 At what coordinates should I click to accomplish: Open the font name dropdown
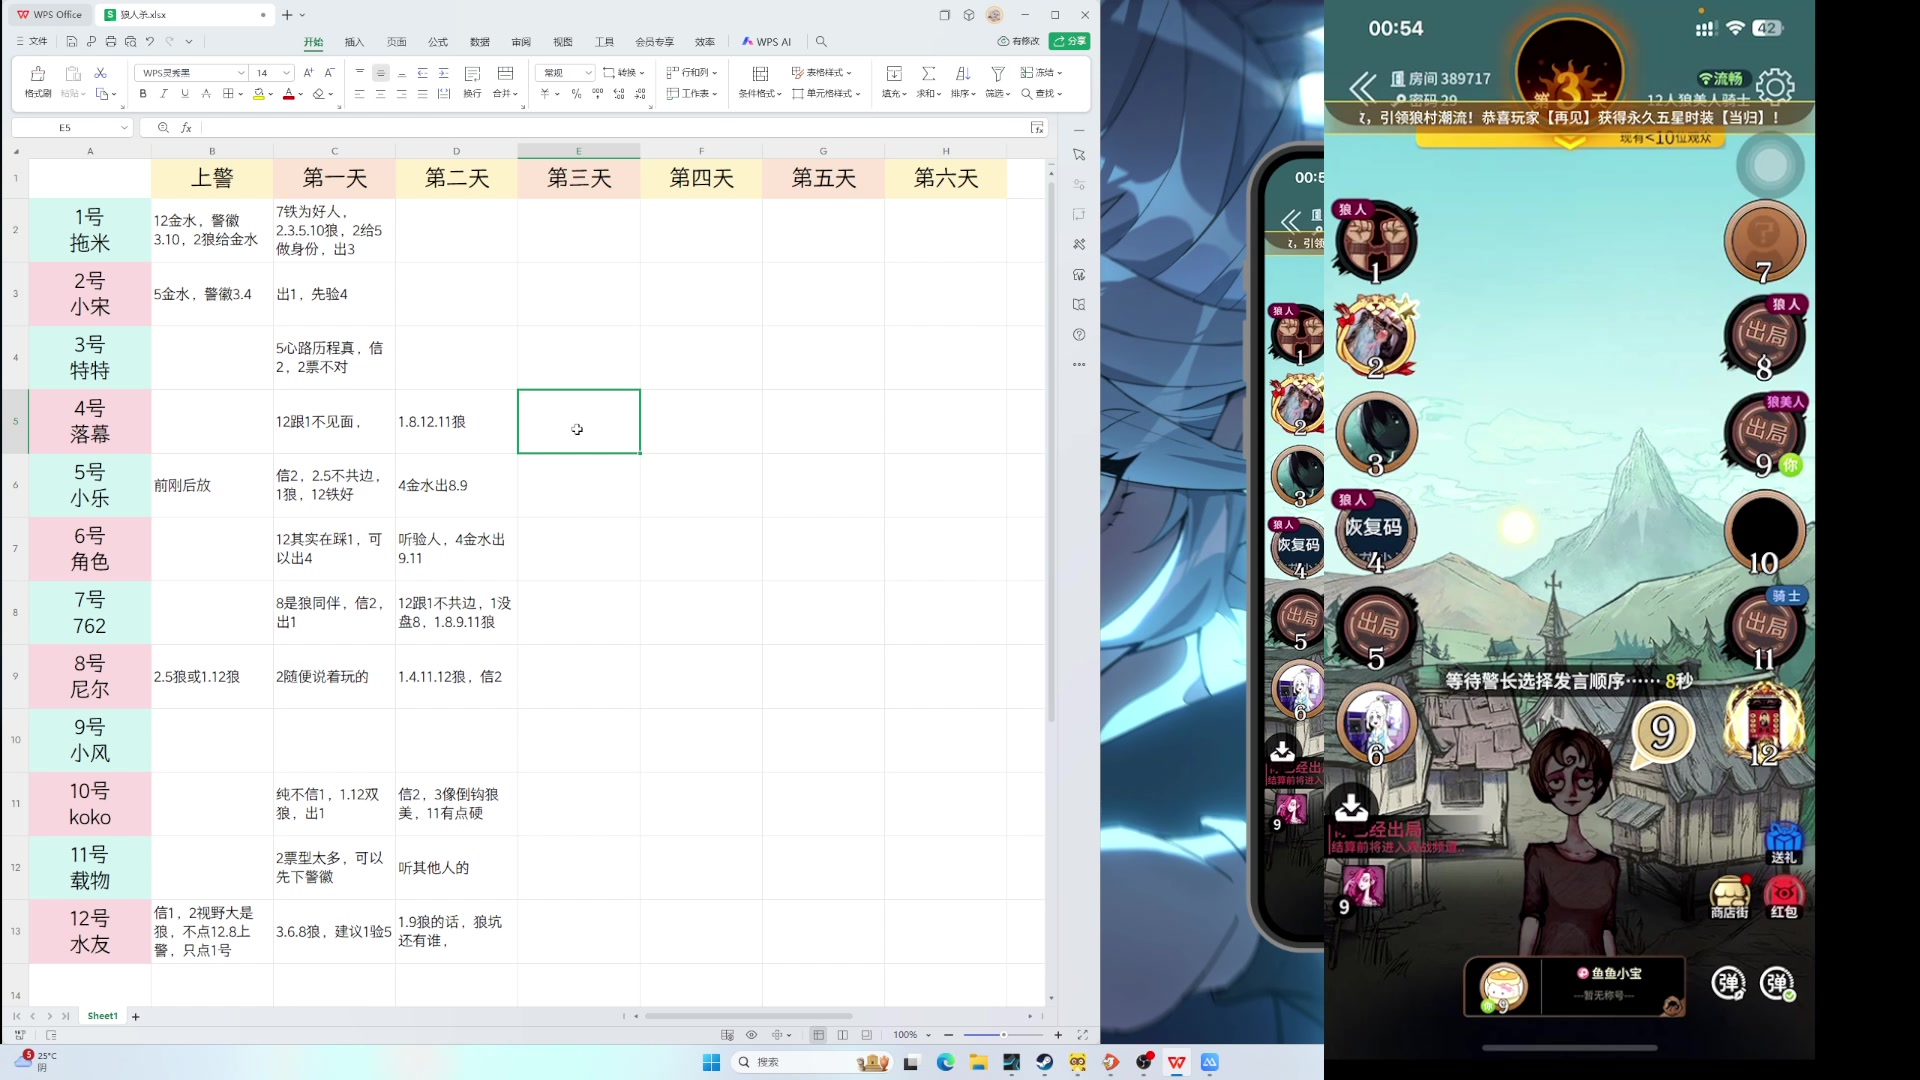241,73
